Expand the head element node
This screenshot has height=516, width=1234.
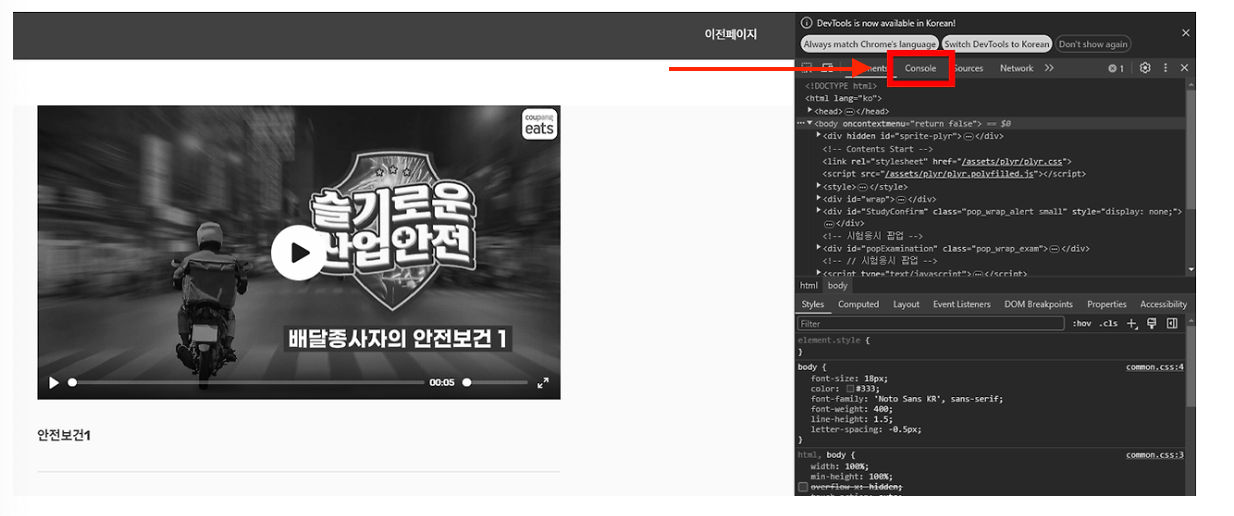tap(810, 110)
